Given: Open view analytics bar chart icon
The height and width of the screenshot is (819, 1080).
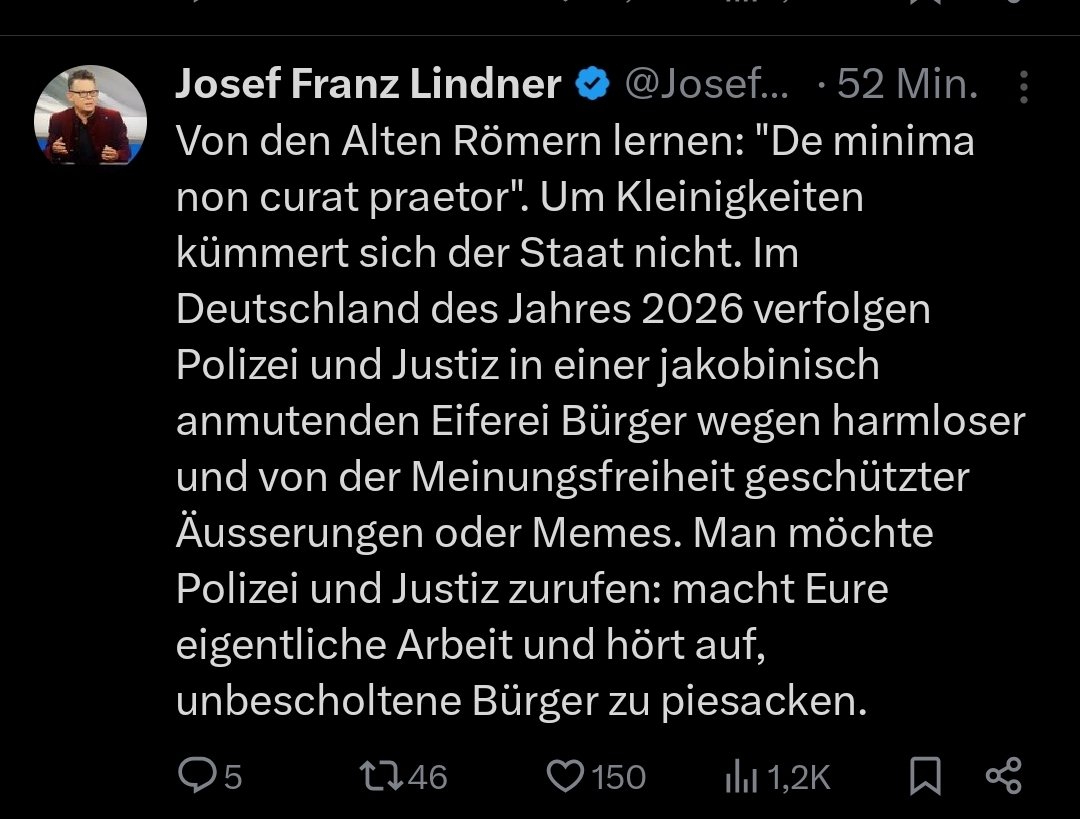Looking at the screenshot, I should click(x=742, y=777).
